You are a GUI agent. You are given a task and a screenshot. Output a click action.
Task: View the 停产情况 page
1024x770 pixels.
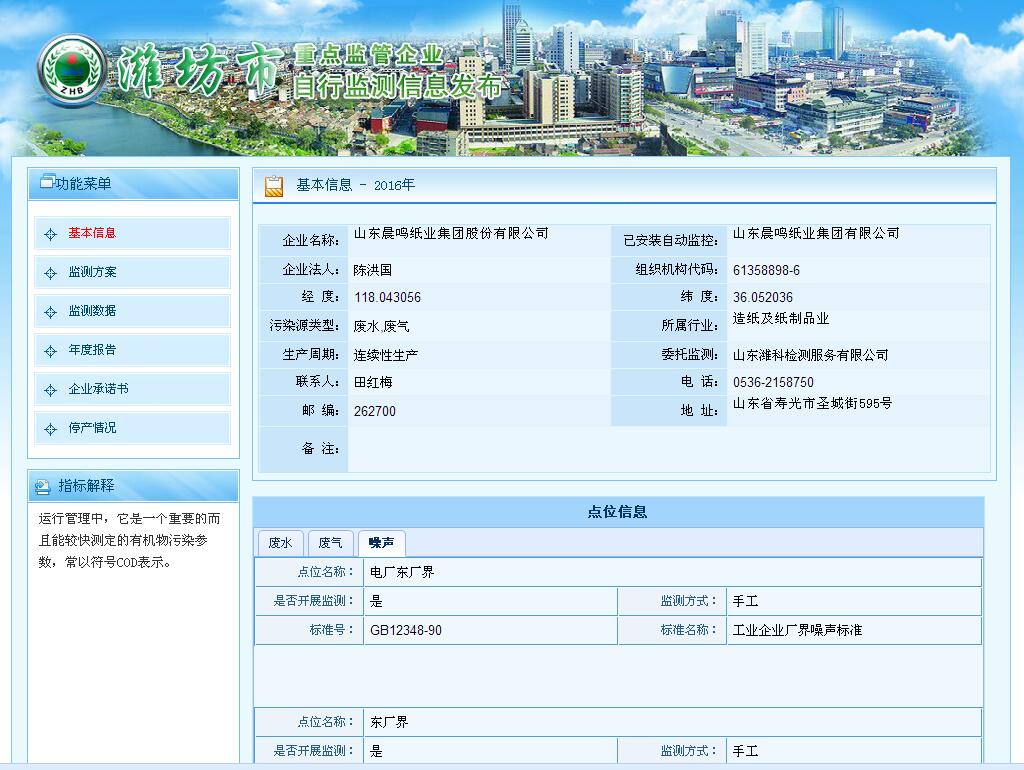[x=92, y=428]
